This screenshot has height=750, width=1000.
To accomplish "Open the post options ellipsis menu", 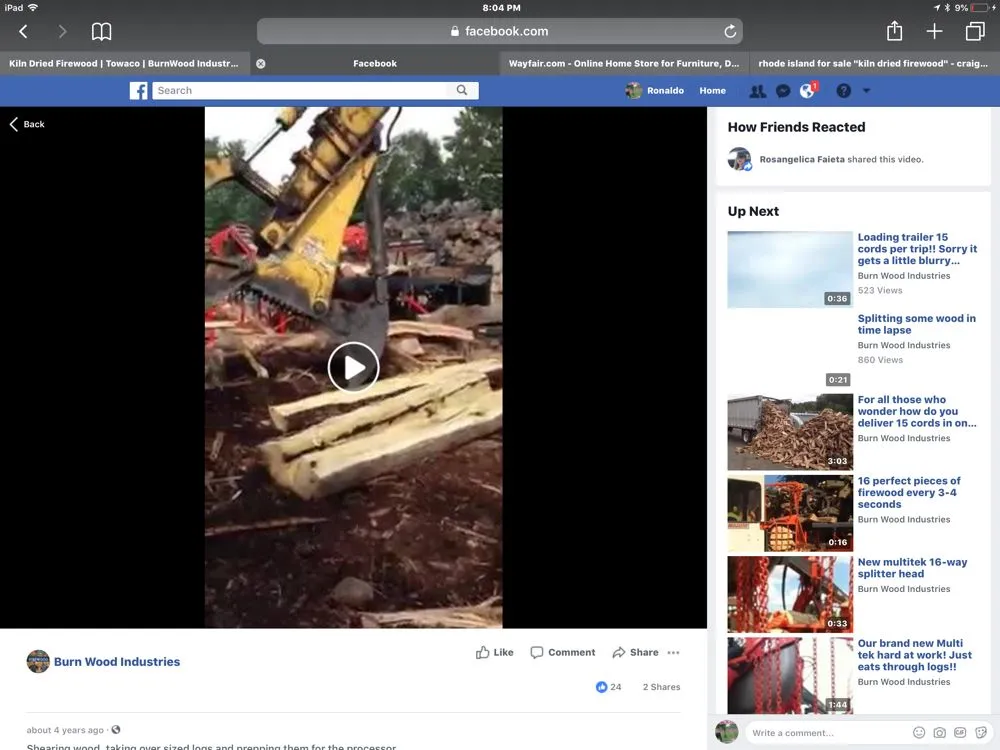I will [673, 653].
